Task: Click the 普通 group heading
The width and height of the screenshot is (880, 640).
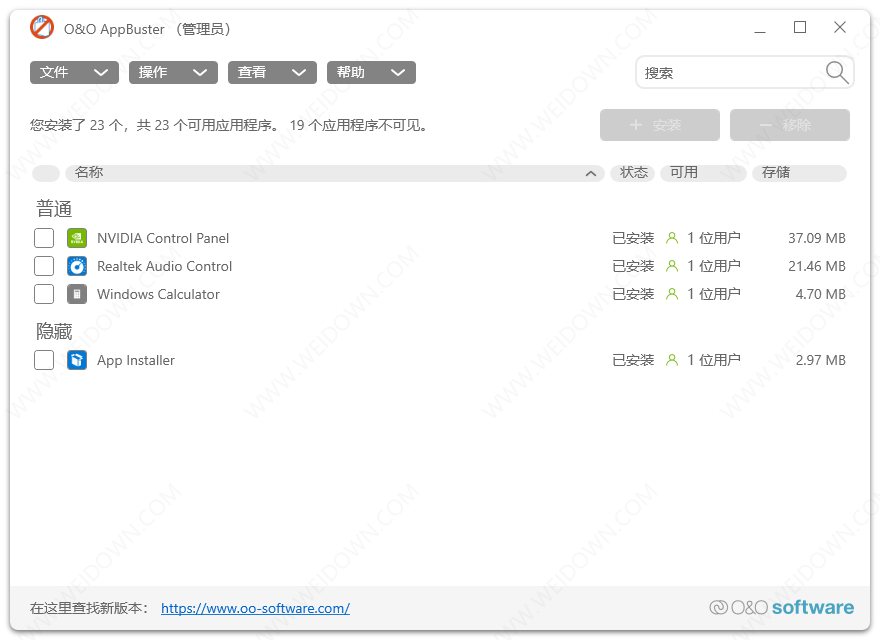Action: point(54,209)
